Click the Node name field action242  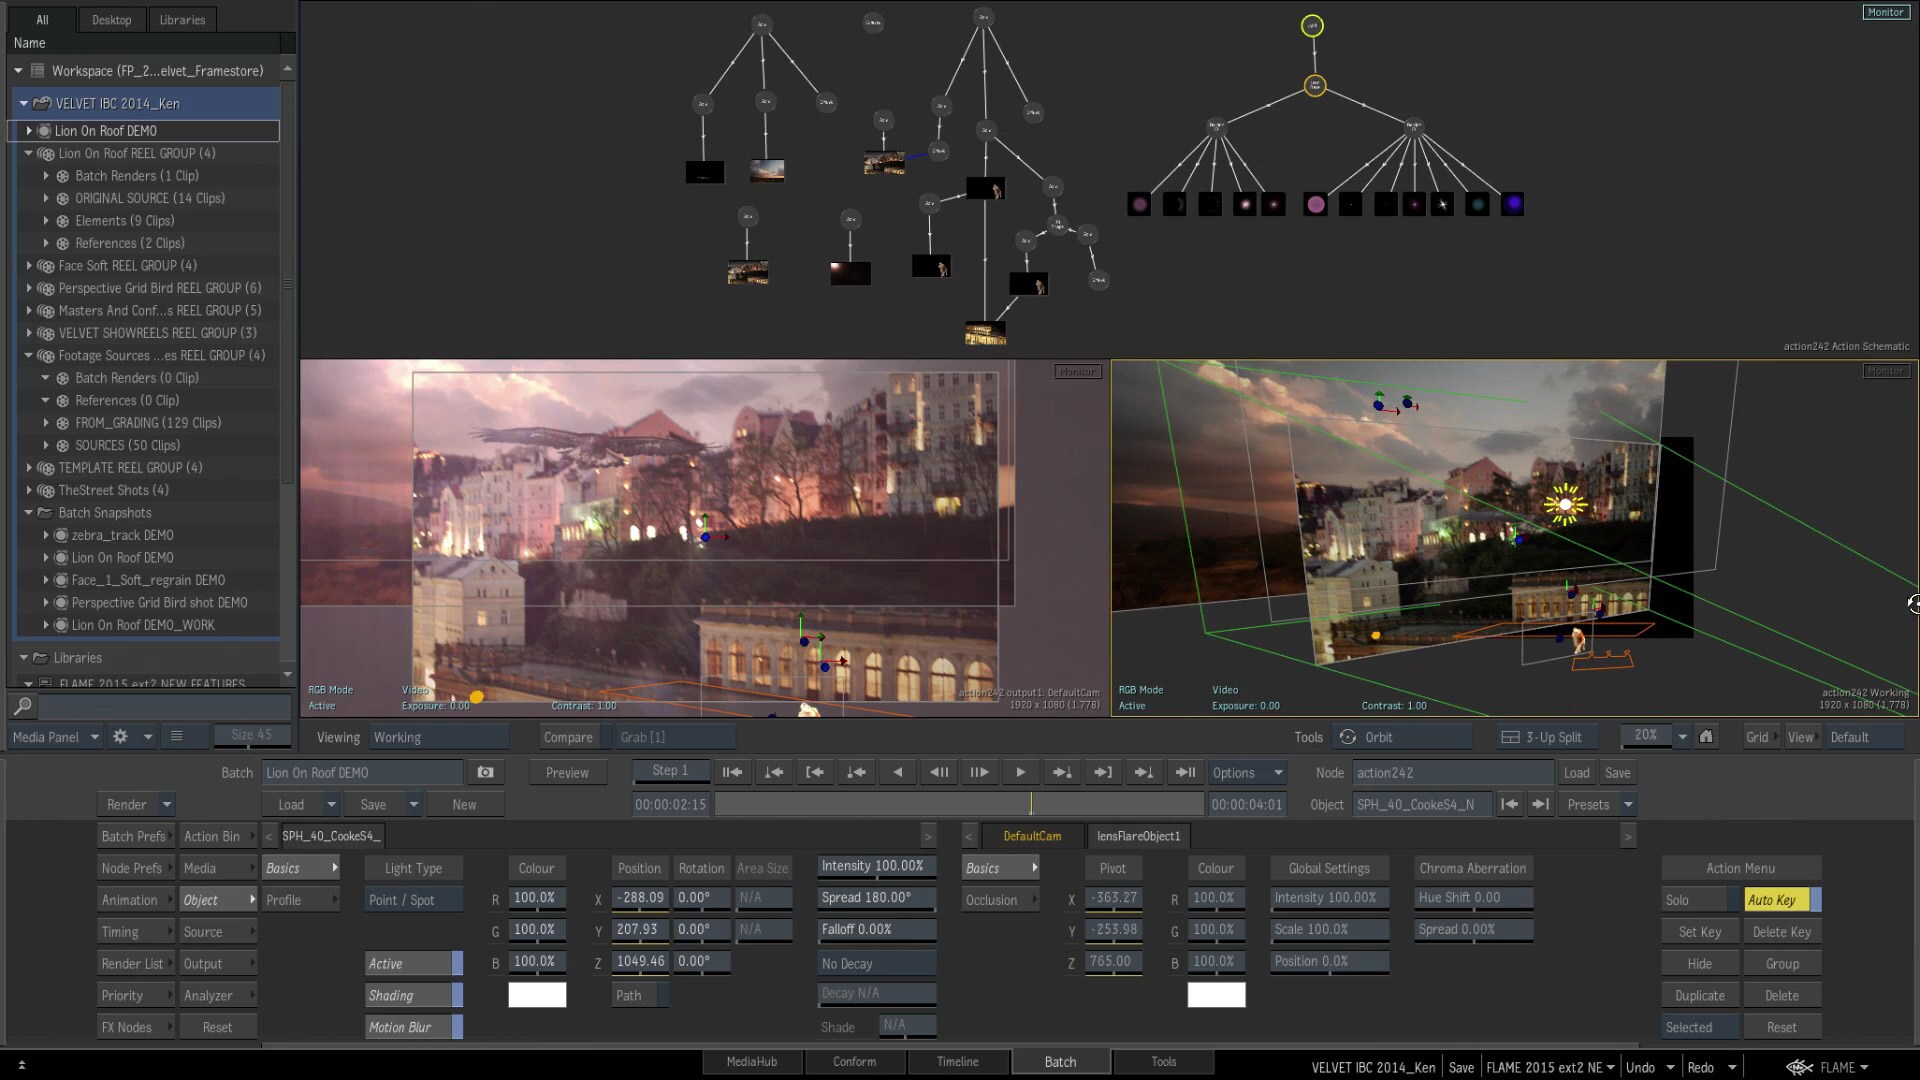pyautogui.click(x=1452, y=773)
